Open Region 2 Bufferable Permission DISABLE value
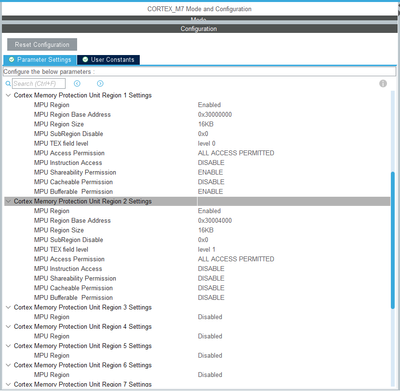The height and width of the screenshot is (392, 400). (x=211, y=298)
